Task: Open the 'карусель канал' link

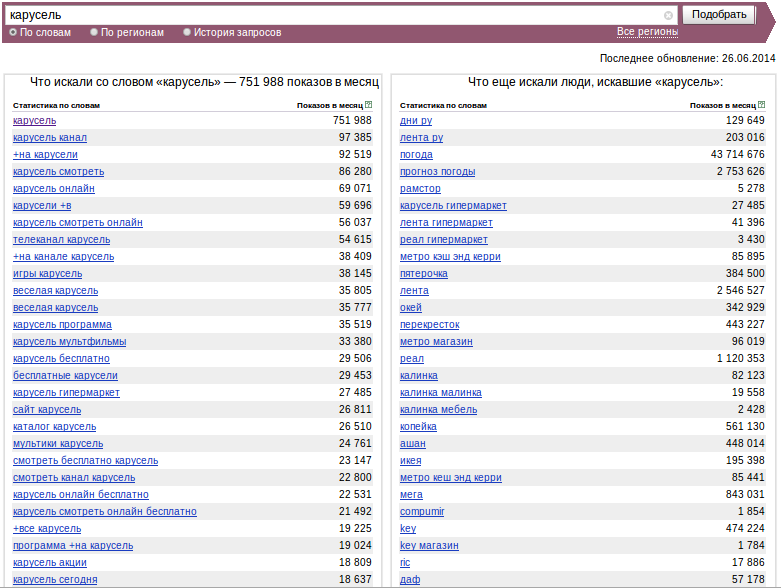Action: point(50,137)
